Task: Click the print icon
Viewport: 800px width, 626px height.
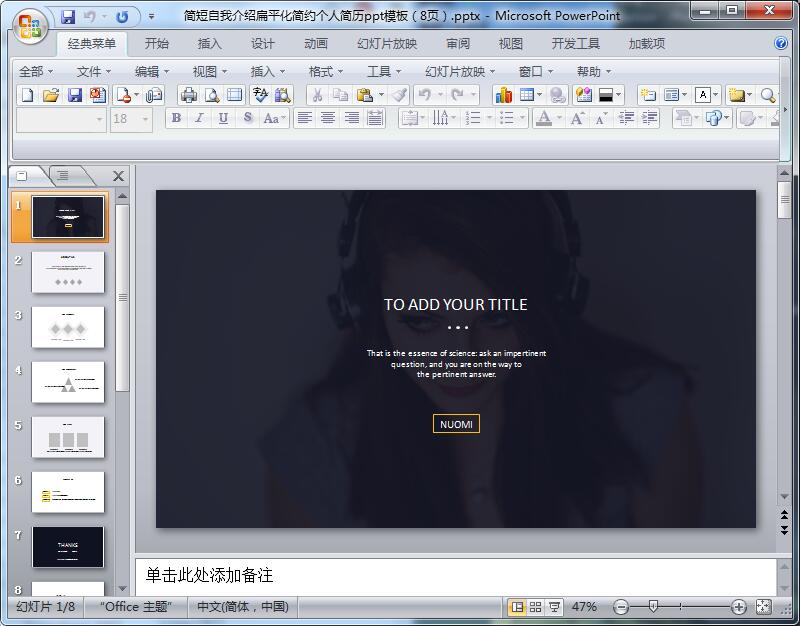Action: click(189, 95)
